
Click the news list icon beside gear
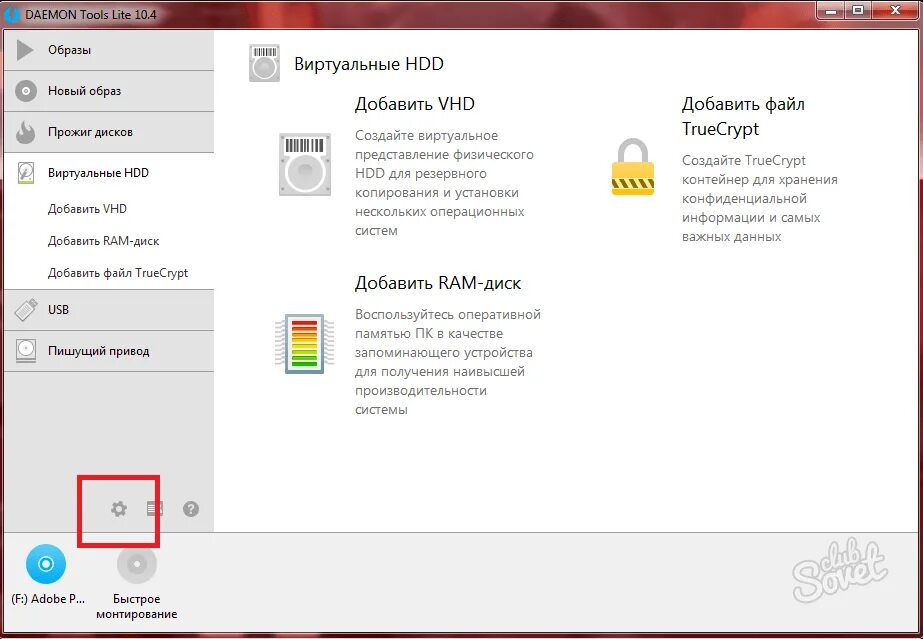[155, 509]
